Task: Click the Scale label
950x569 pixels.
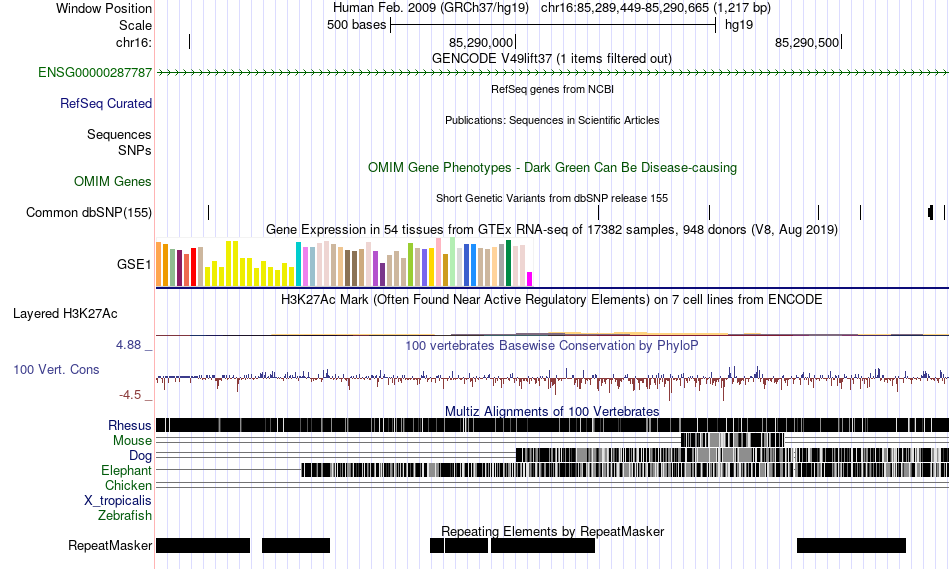Action: [x=136, y=25]
